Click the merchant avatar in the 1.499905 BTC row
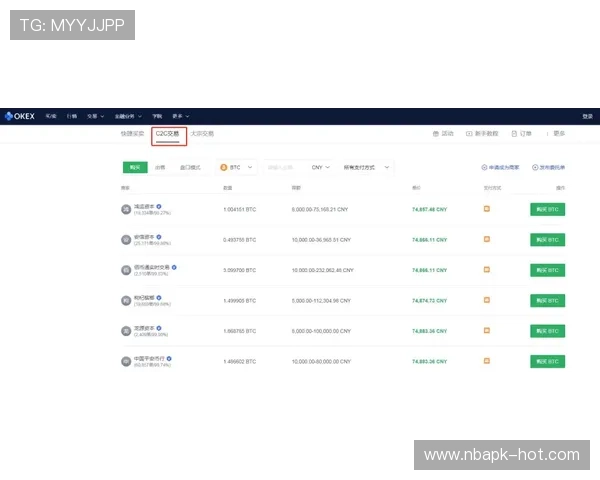This screenshot has width=600, height=480. tap(126, 300)
